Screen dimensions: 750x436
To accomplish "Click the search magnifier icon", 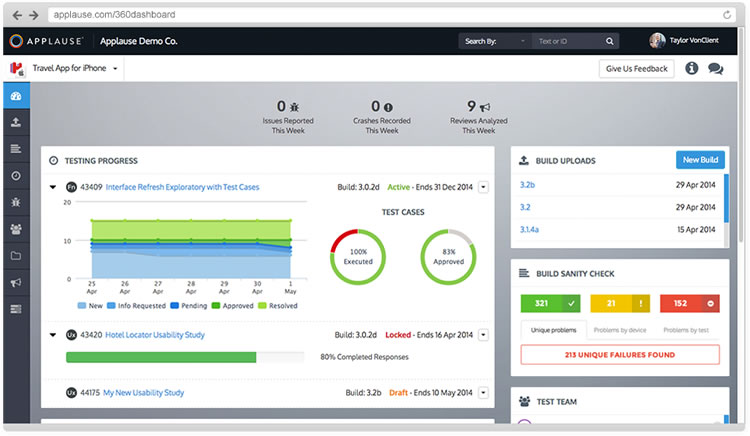I will coord(609,41).
